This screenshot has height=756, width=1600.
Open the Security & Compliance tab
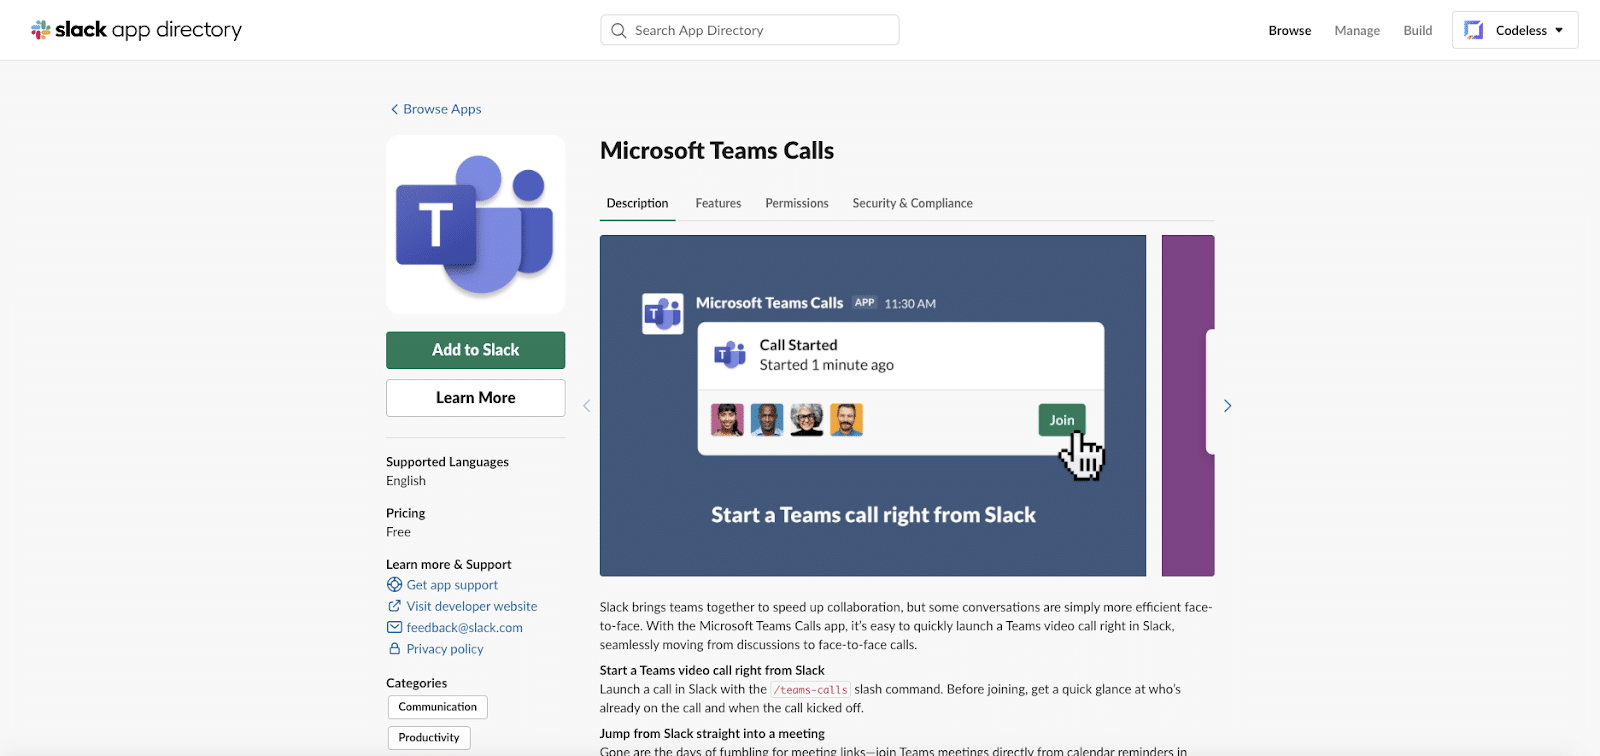(x=912, y=203)
